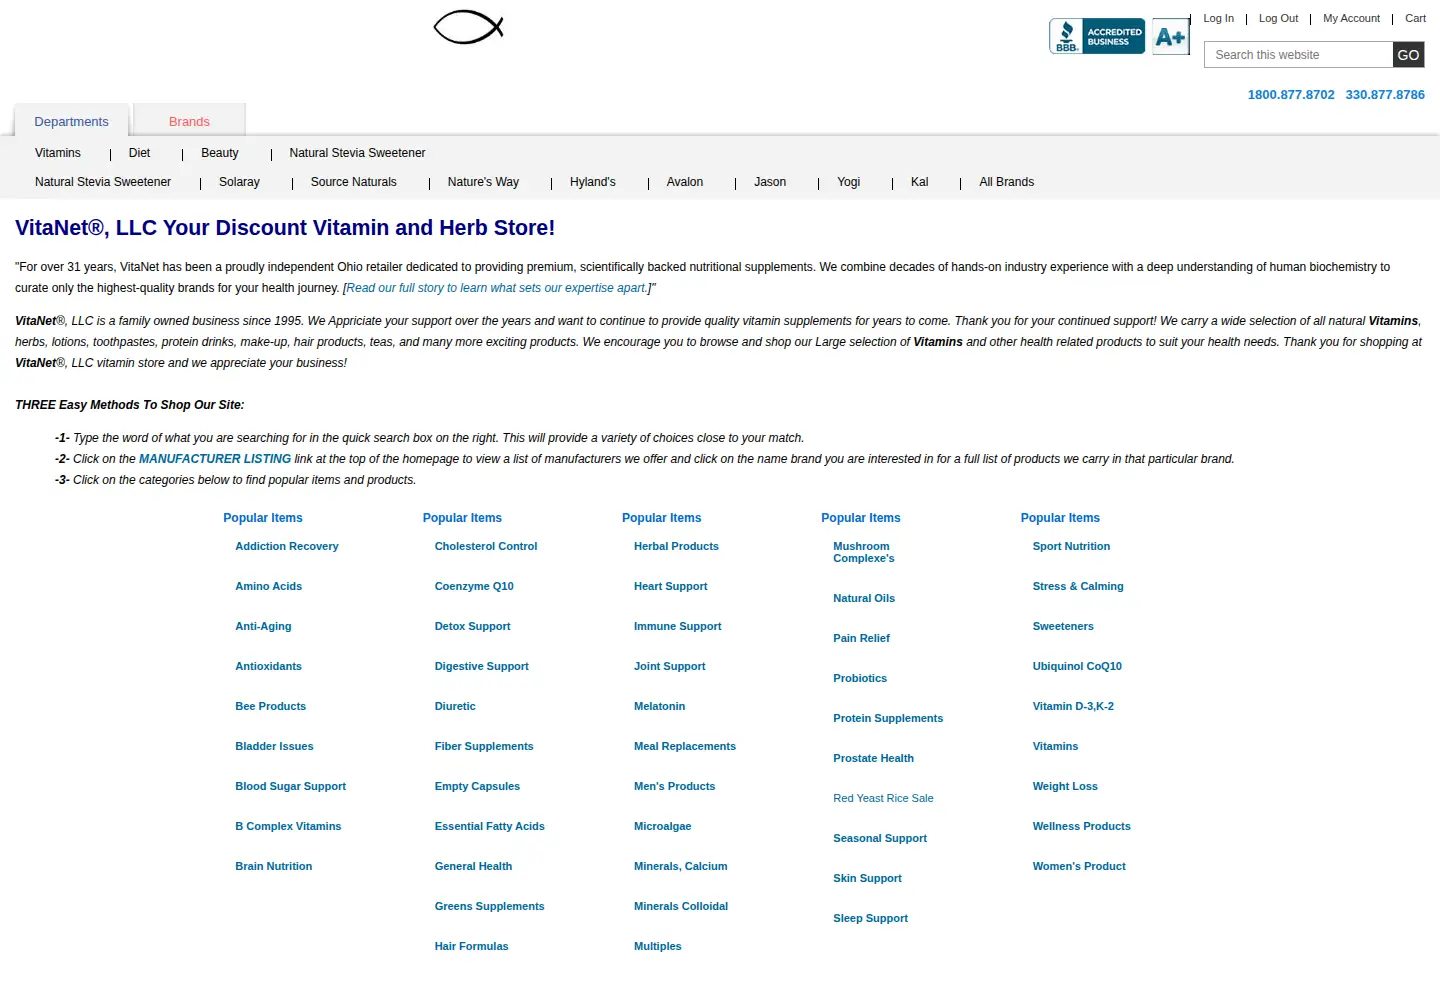Open the Herbal Products category
The height and width of the screenshot is (1000, 1440).
pyautogui.click(x=676, y=547)
